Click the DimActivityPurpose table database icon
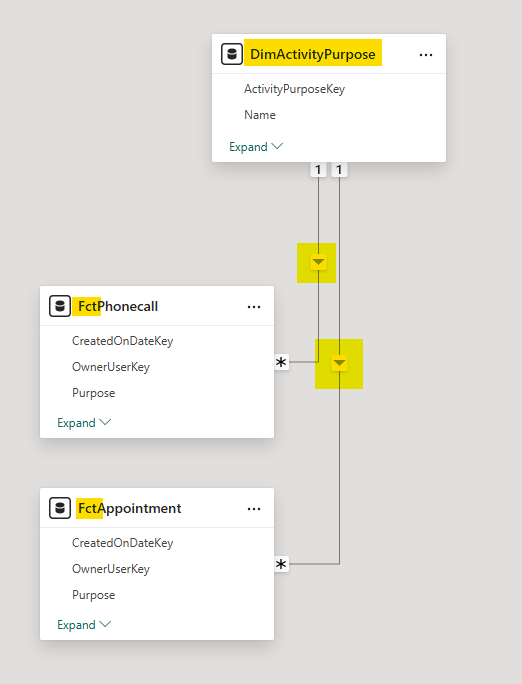 click(232, 54)
